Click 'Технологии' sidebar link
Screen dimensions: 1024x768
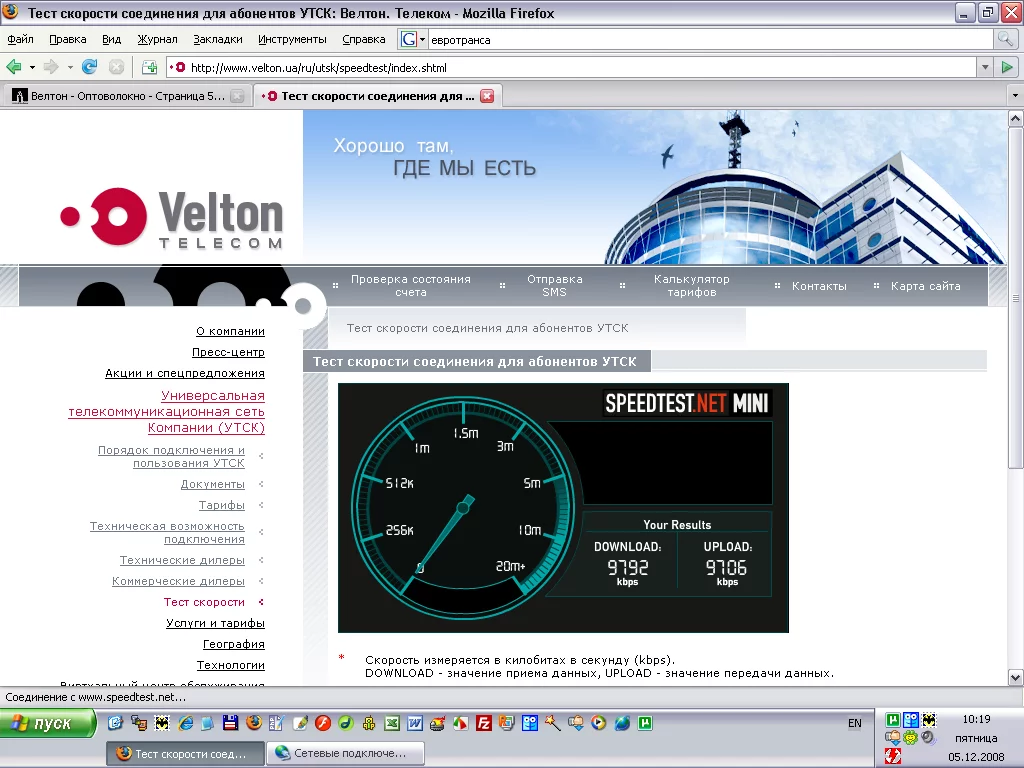[x=231, y=665]
